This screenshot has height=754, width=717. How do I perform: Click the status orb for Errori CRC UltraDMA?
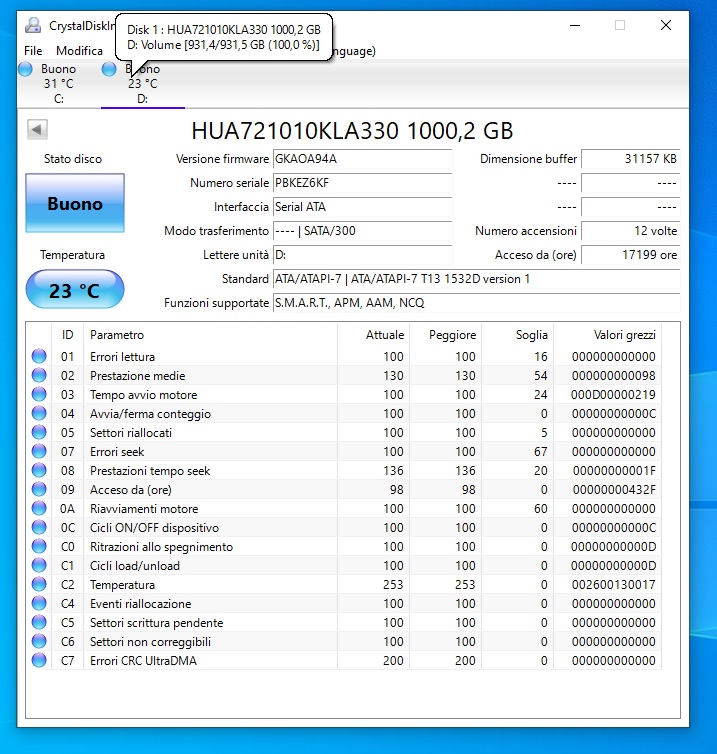pos(39,660)
